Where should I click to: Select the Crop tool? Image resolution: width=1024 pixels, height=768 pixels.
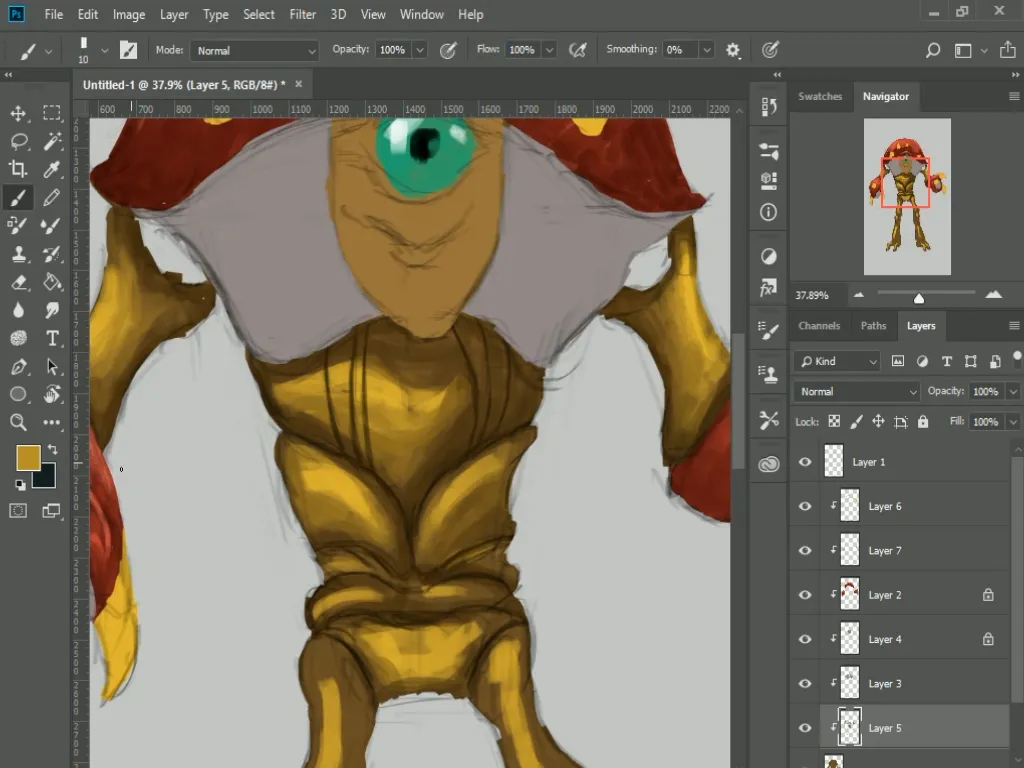[18, 169]
